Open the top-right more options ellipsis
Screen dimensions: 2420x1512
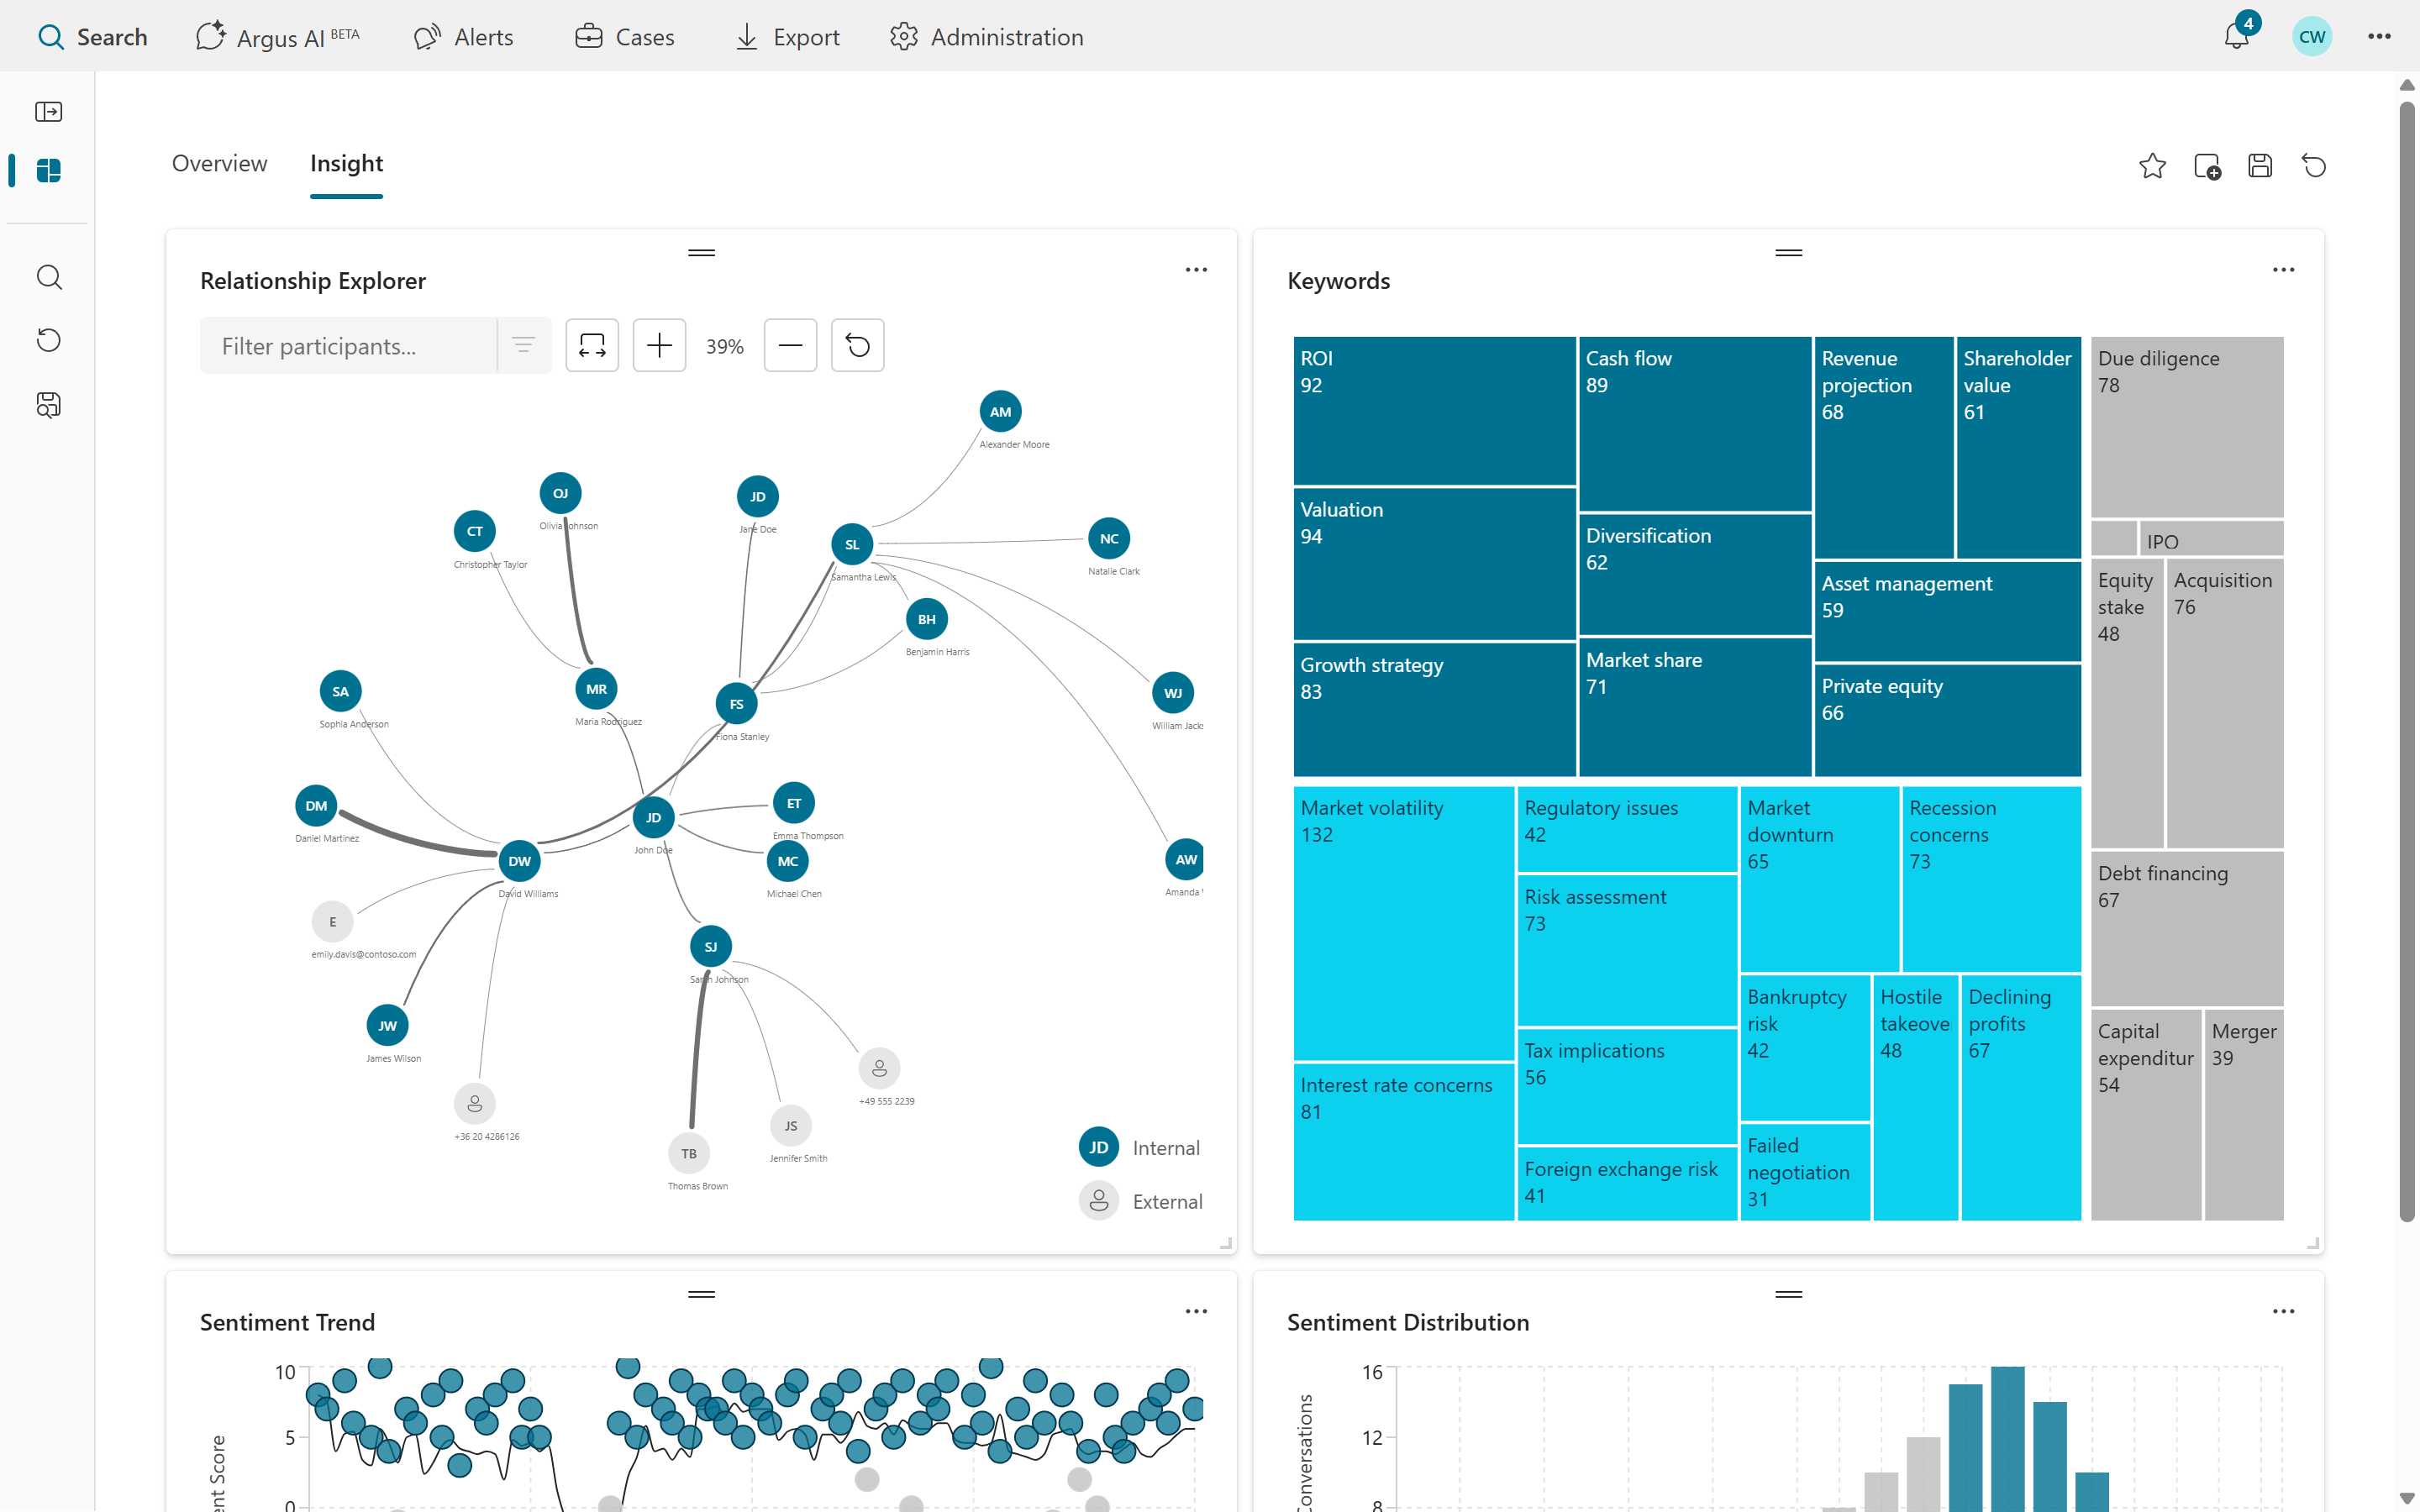(x=2379, y=37)
